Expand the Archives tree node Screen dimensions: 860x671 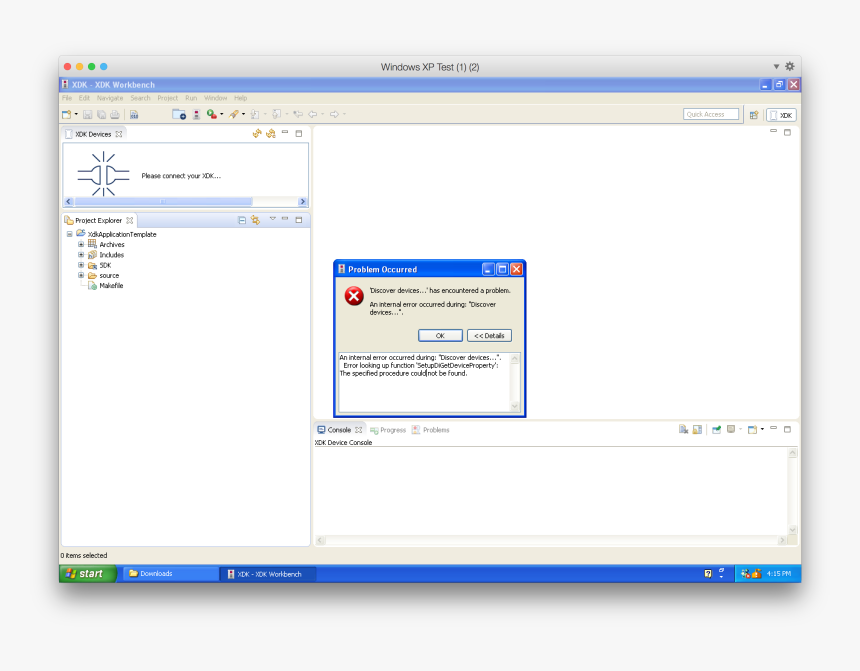tap(81, 245)
